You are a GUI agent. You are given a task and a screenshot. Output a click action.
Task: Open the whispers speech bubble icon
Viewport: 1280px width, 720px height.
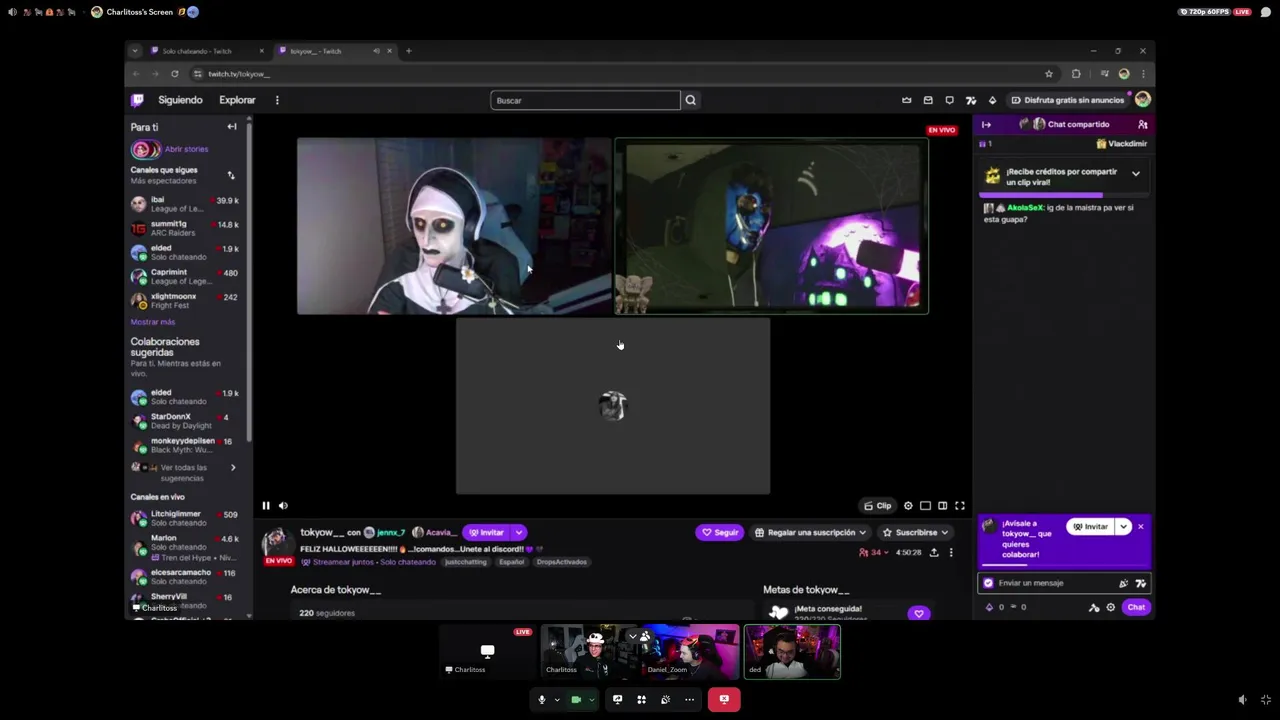(x=949, y=100)
